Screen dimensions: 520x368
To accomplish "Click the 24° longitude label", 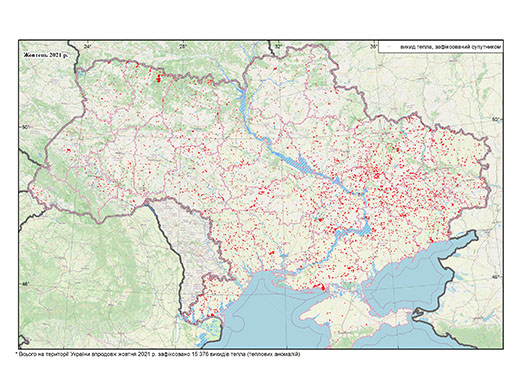I will [x=87, y=46].
